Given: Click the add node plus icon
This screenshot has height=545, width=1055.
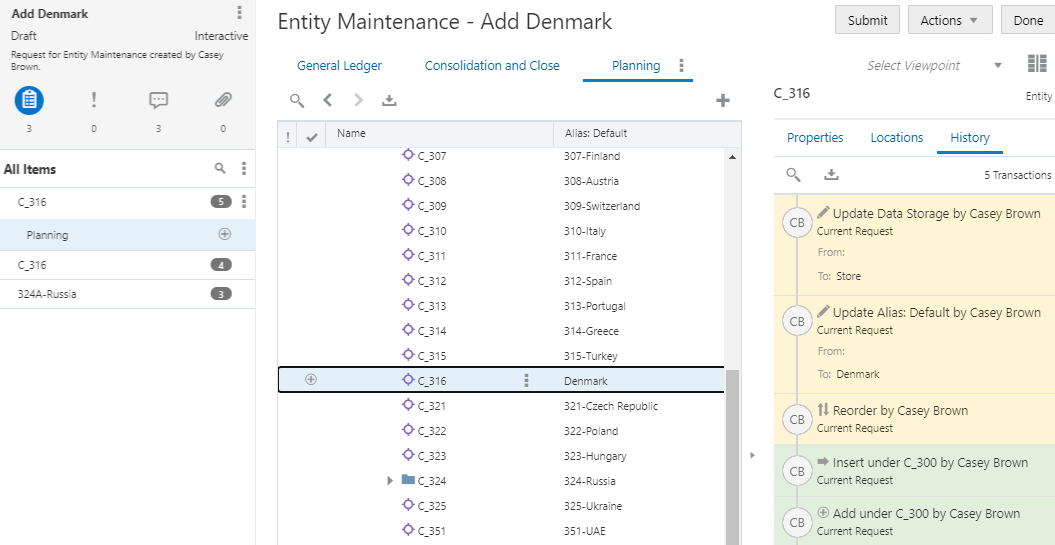Looking at the screenshot, I should pyautogui.click(x=723, y=100).
